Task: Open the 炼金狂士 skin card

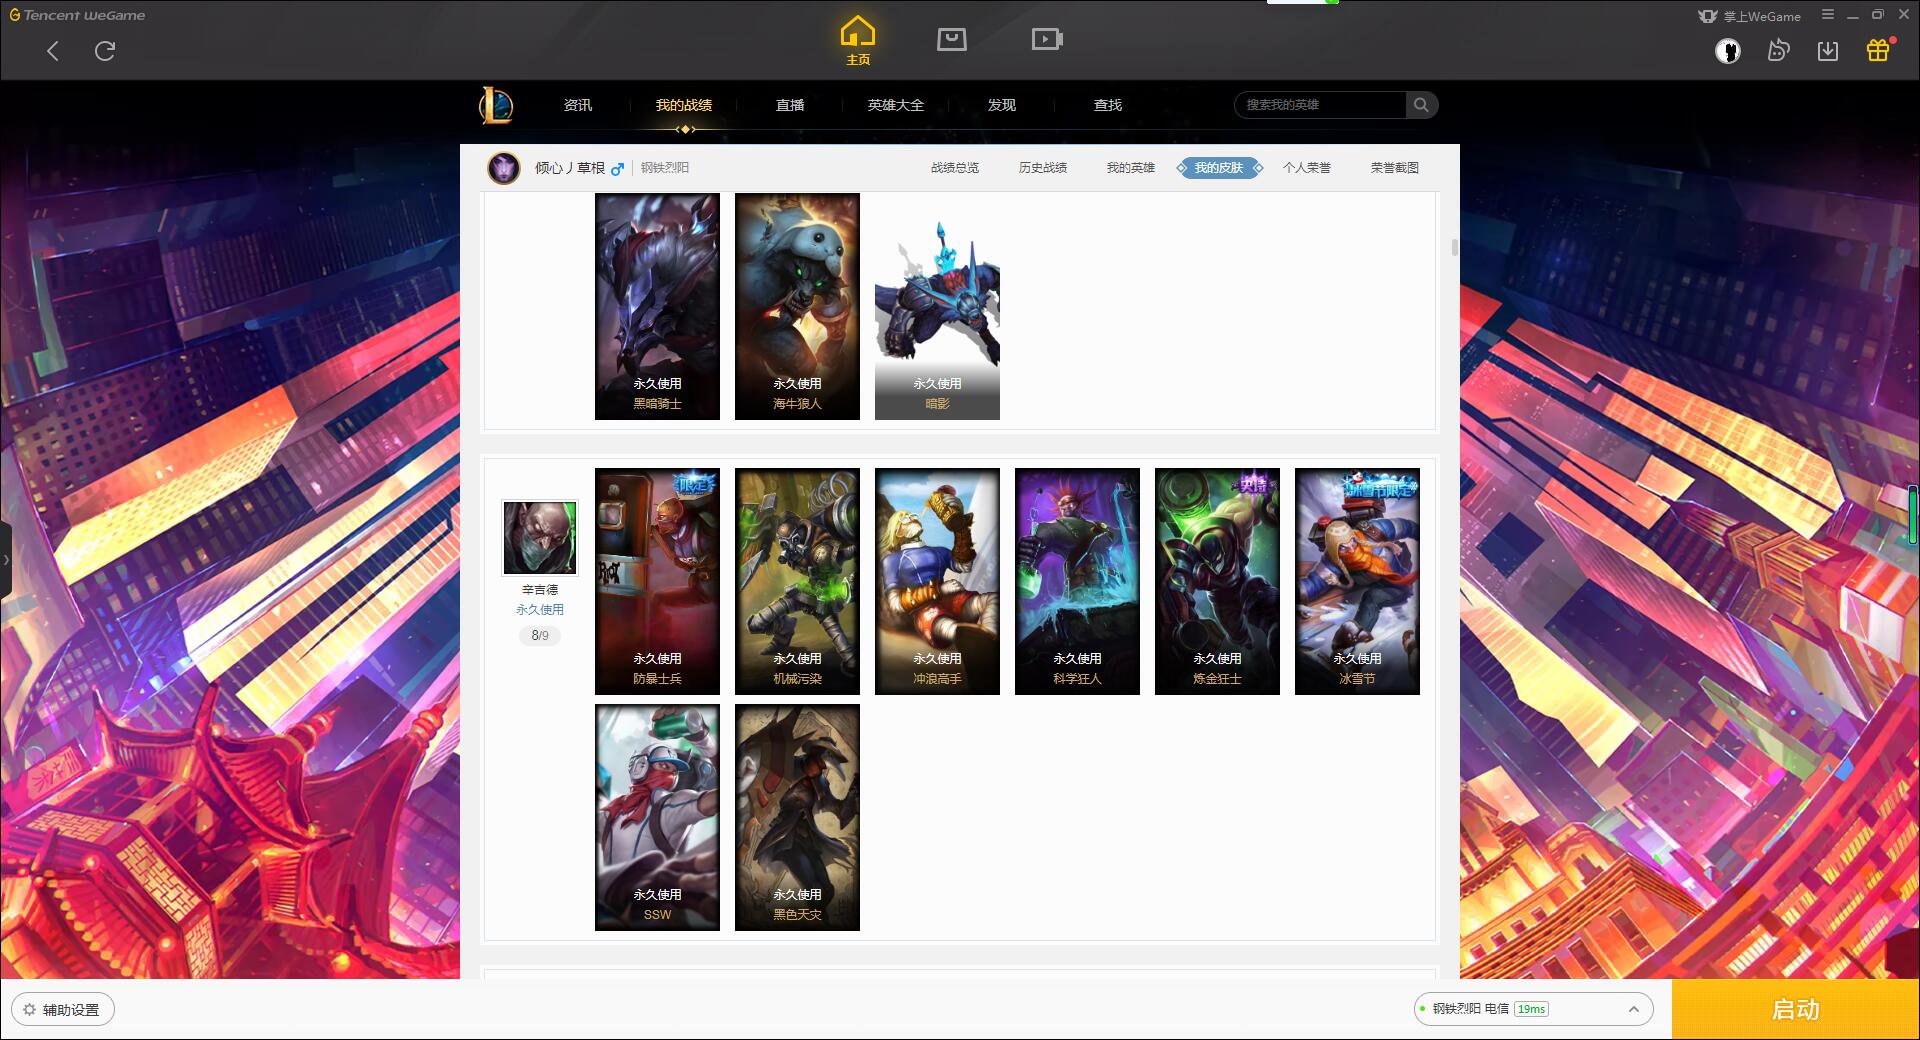Action: coord(1217,581)
